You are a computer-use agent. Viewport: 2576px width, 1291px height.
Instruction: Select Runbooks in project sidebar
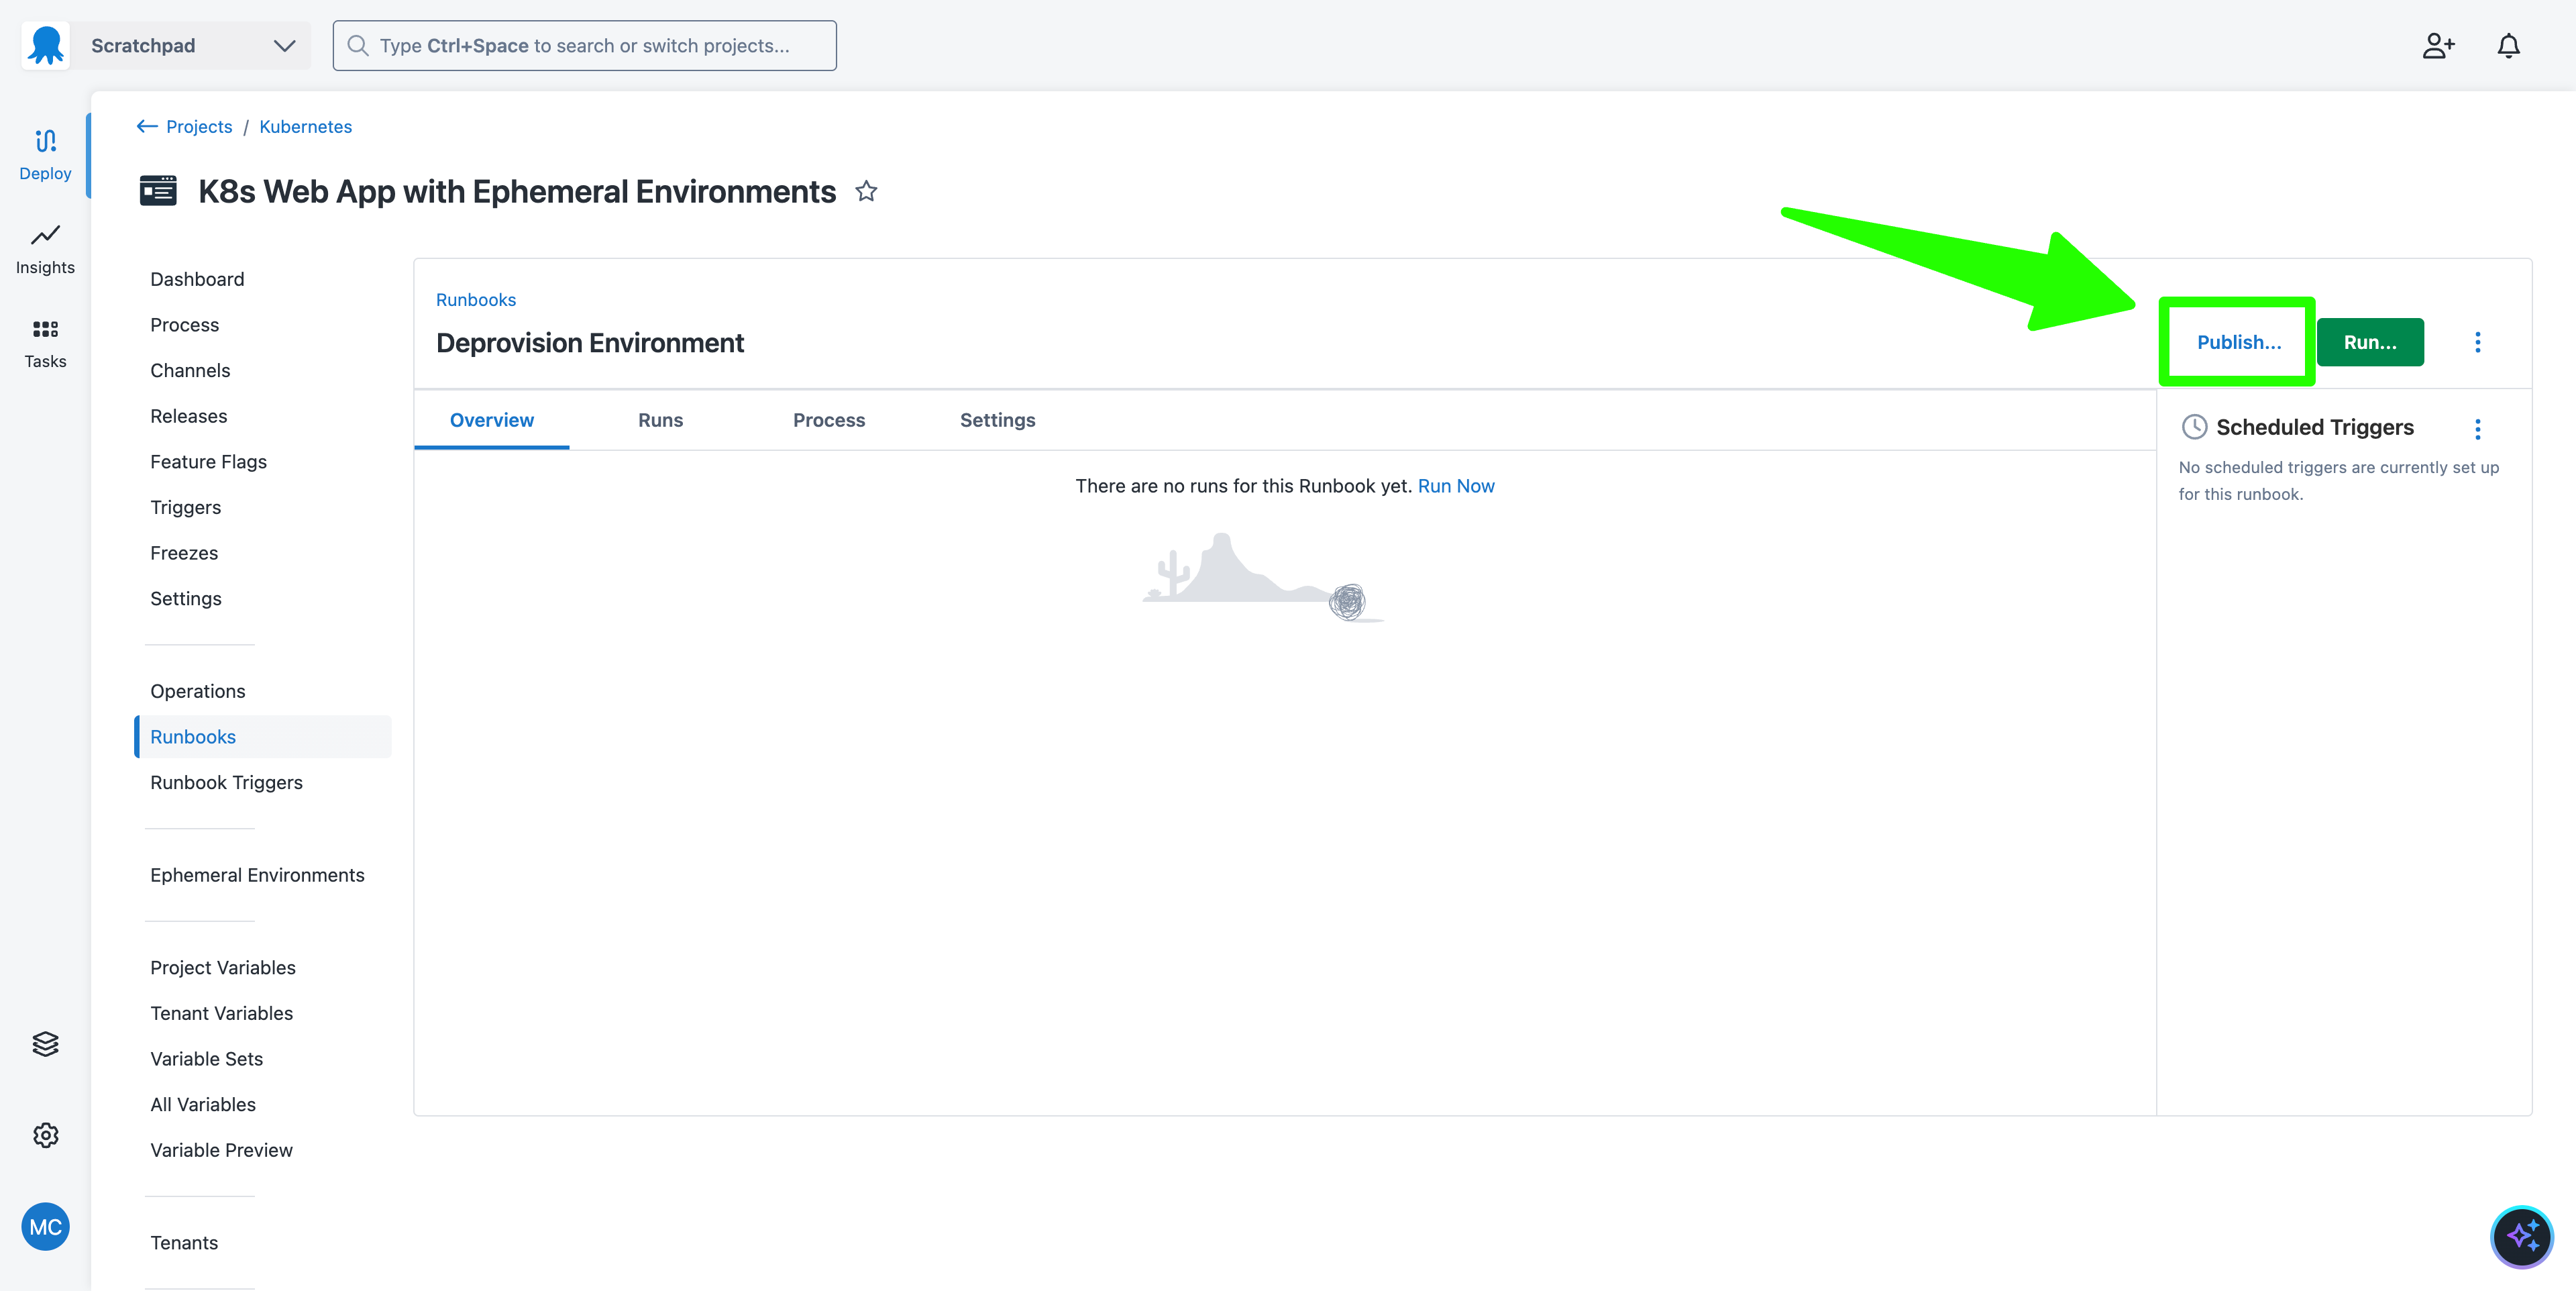pos(262,737)
